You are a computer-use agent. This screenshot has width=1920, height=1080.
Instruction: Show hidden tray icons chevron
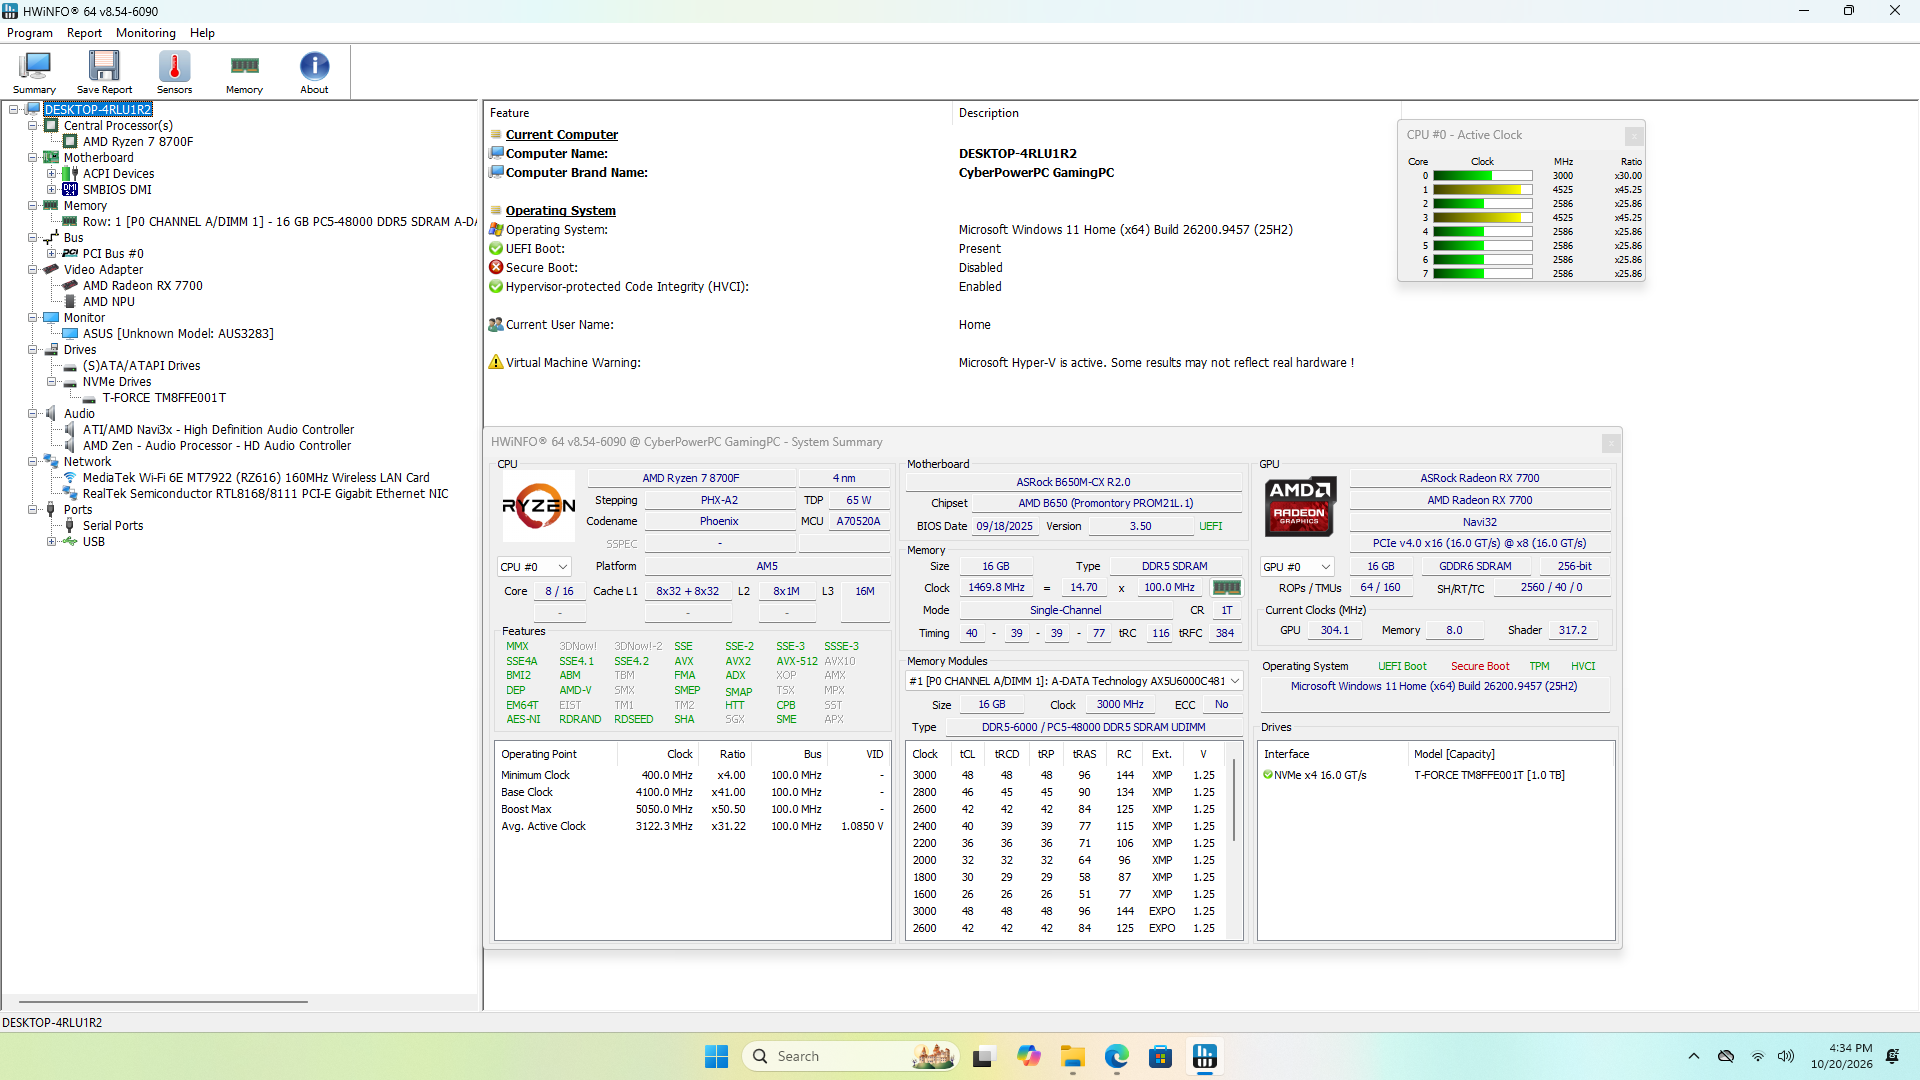coord(1694,1056)
